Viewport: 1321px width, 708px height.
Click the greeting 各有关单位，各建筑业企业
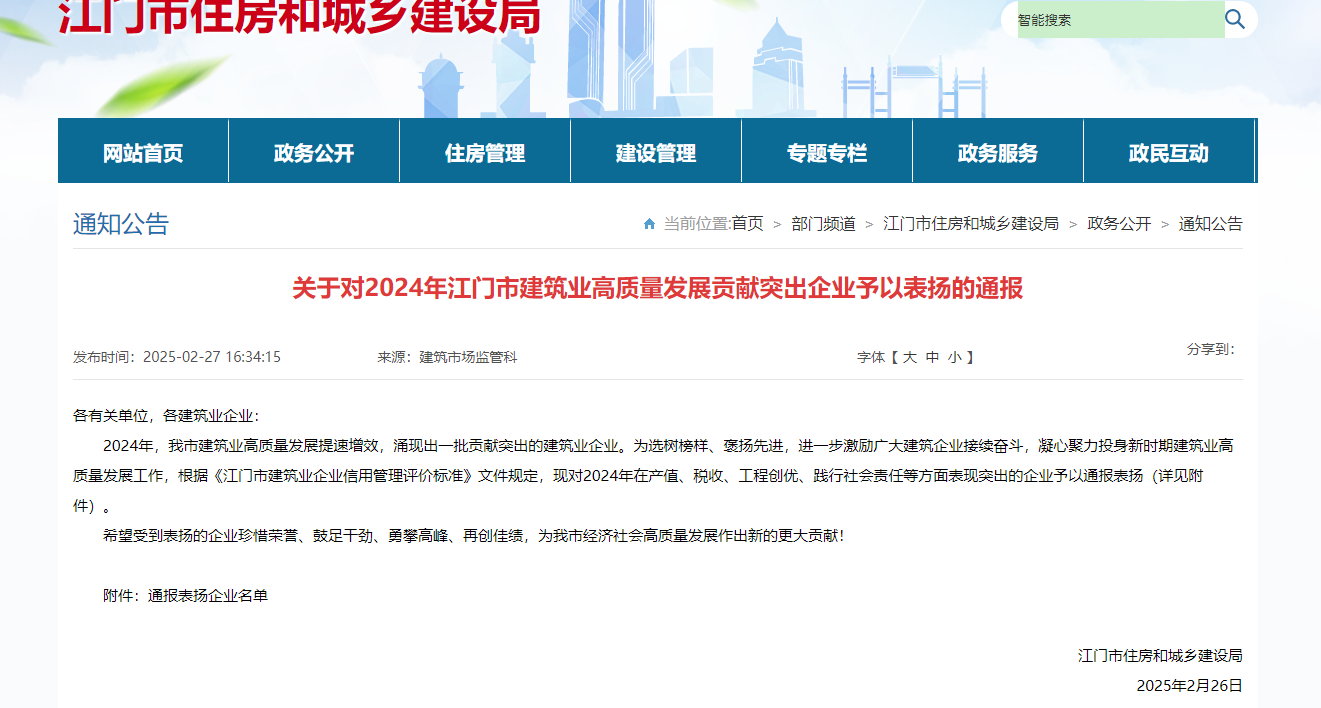(x=166, y=416)
